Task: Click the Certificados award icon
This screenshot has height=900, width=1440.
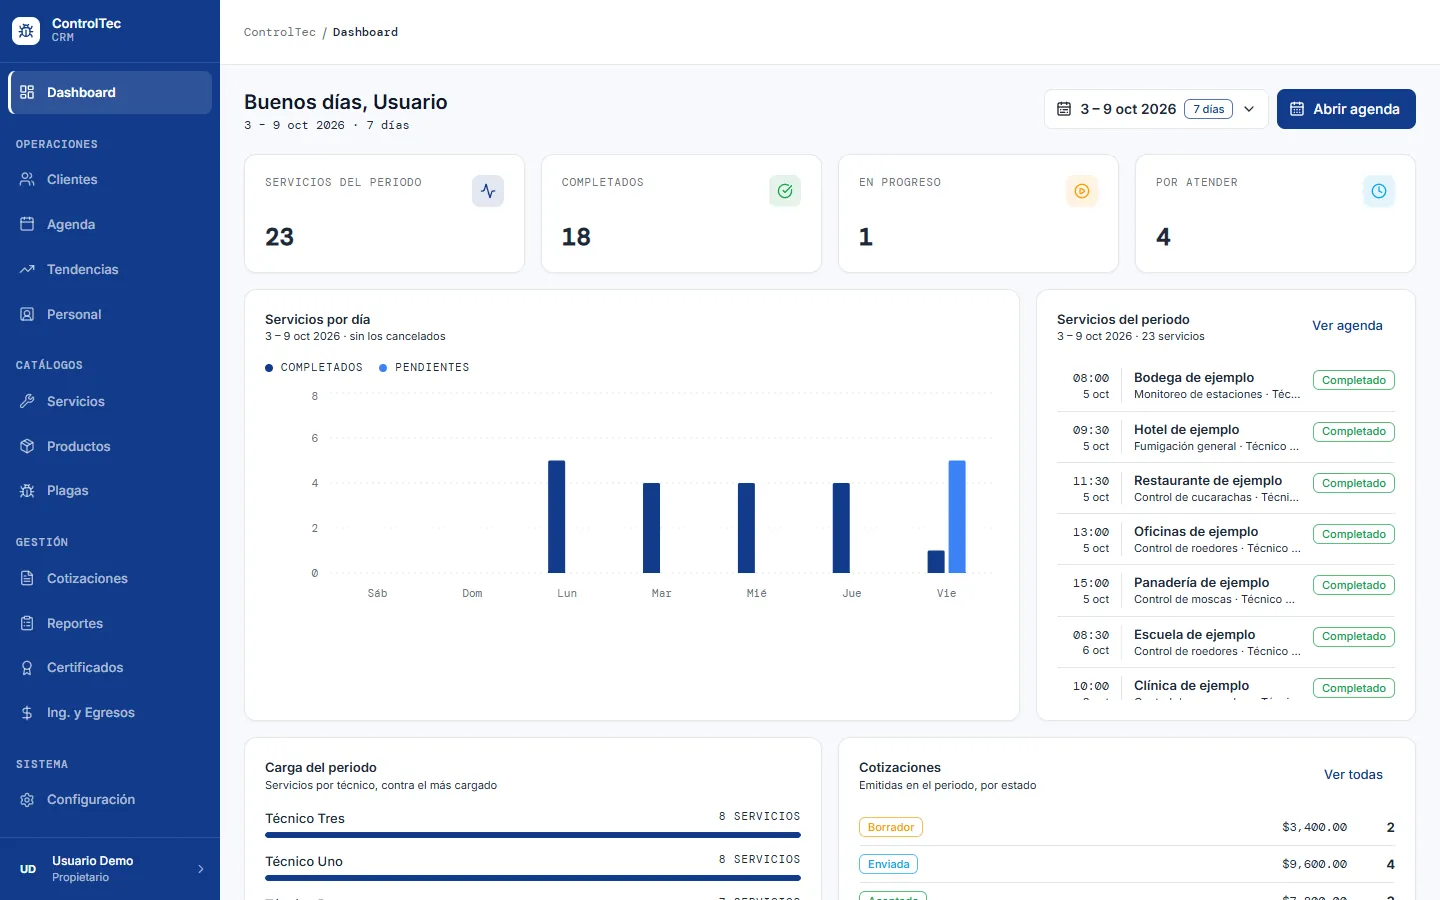Action: point(27,667)
